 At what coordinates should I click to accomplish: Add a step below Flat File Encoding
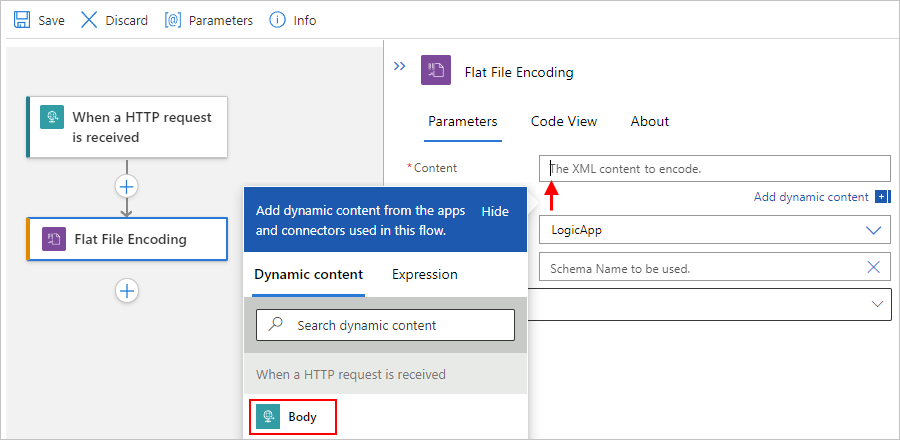(x=127, y=290)
